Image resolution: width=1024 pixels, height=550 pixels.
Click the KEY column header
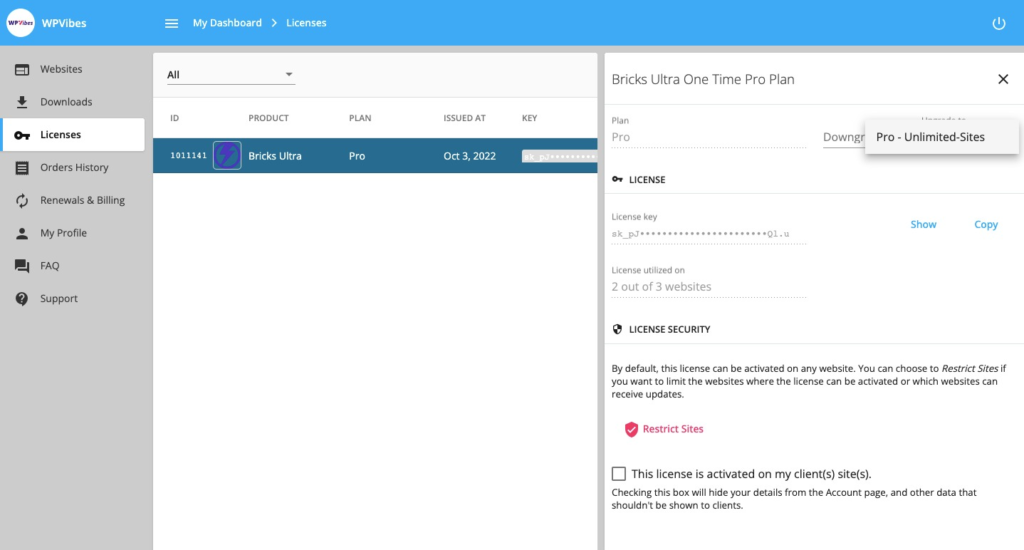pos(529,118)
